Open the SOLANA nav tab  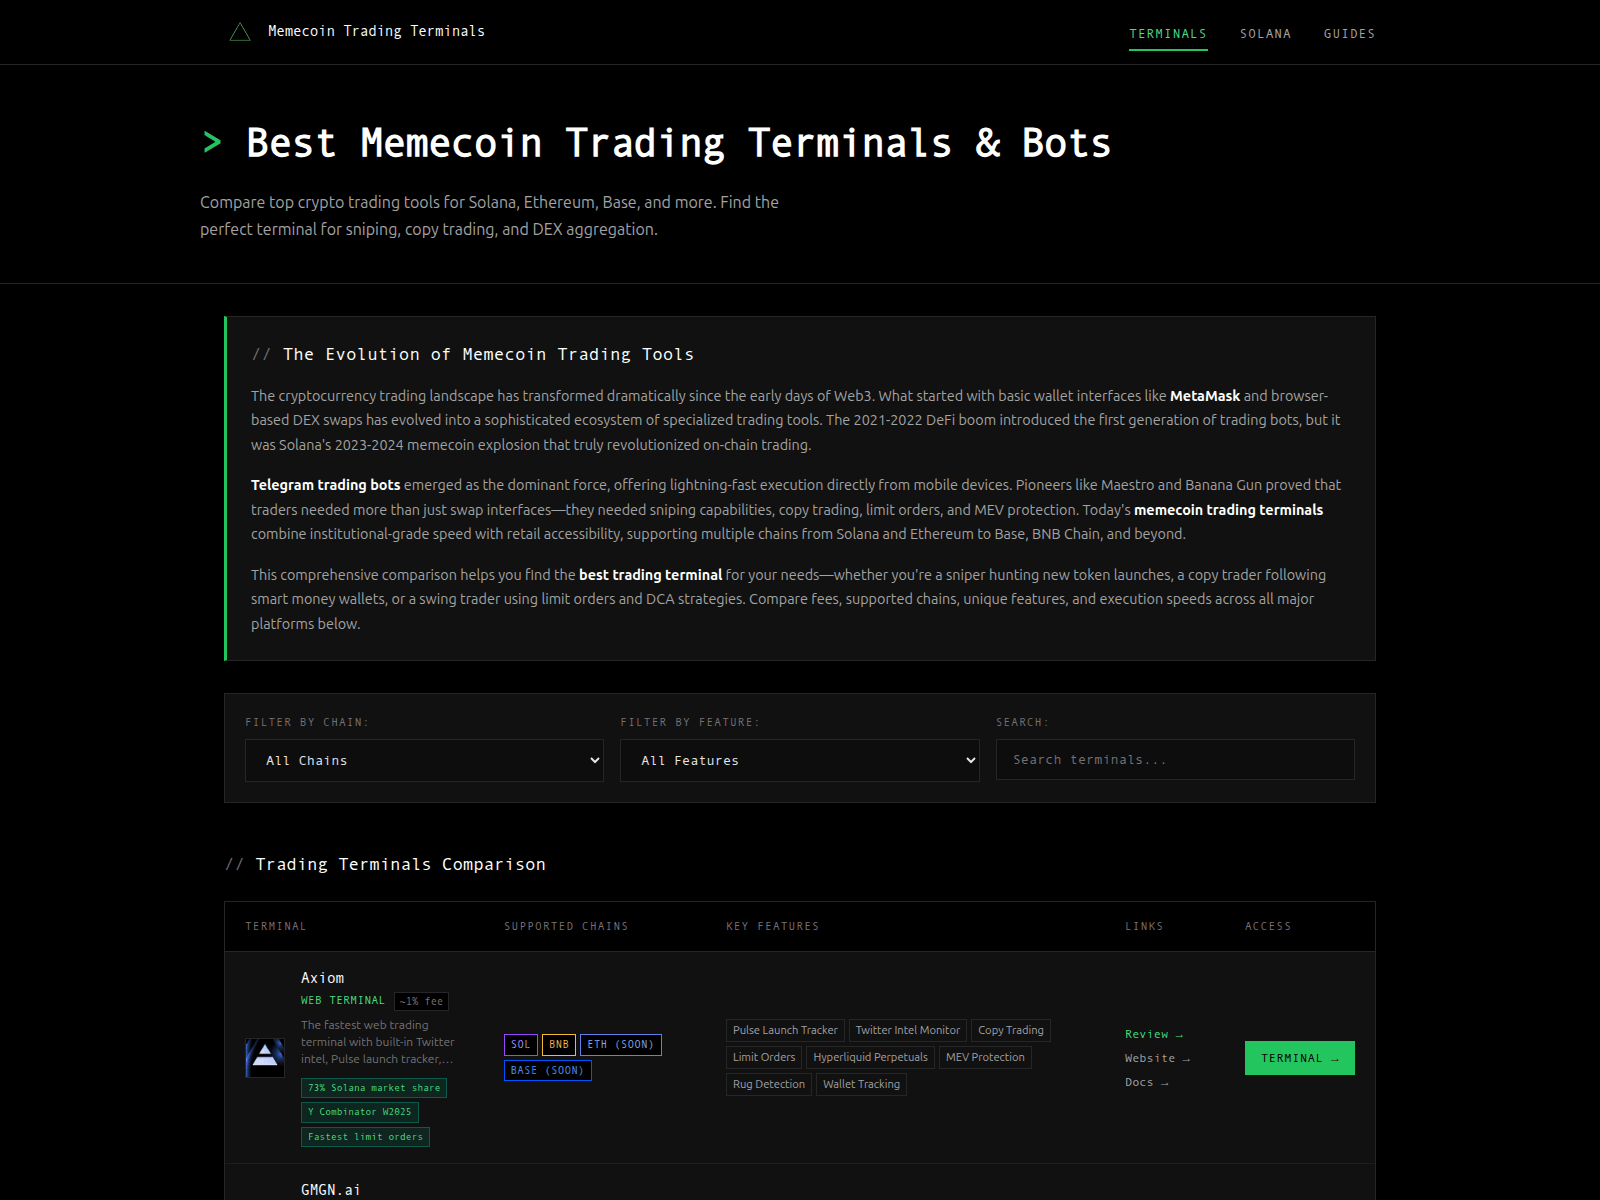tap(1265, 34)
